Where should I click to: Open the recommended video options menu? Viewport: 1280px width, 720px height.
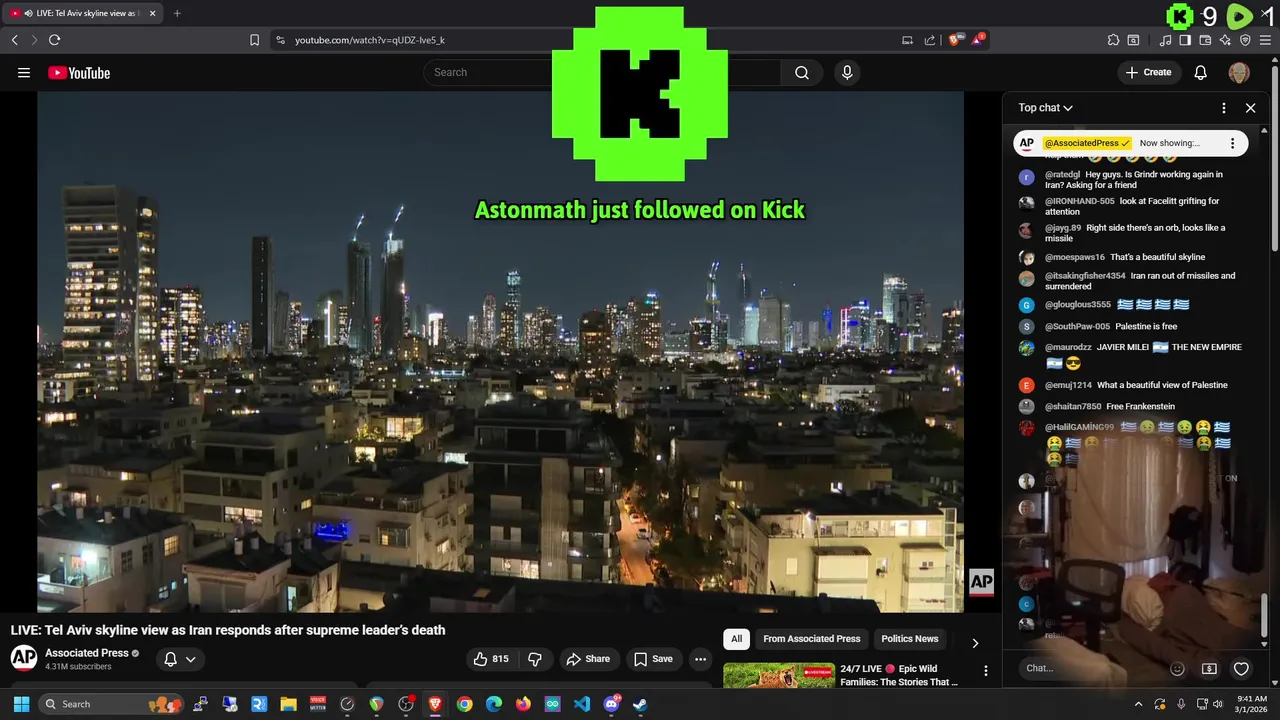985,671
